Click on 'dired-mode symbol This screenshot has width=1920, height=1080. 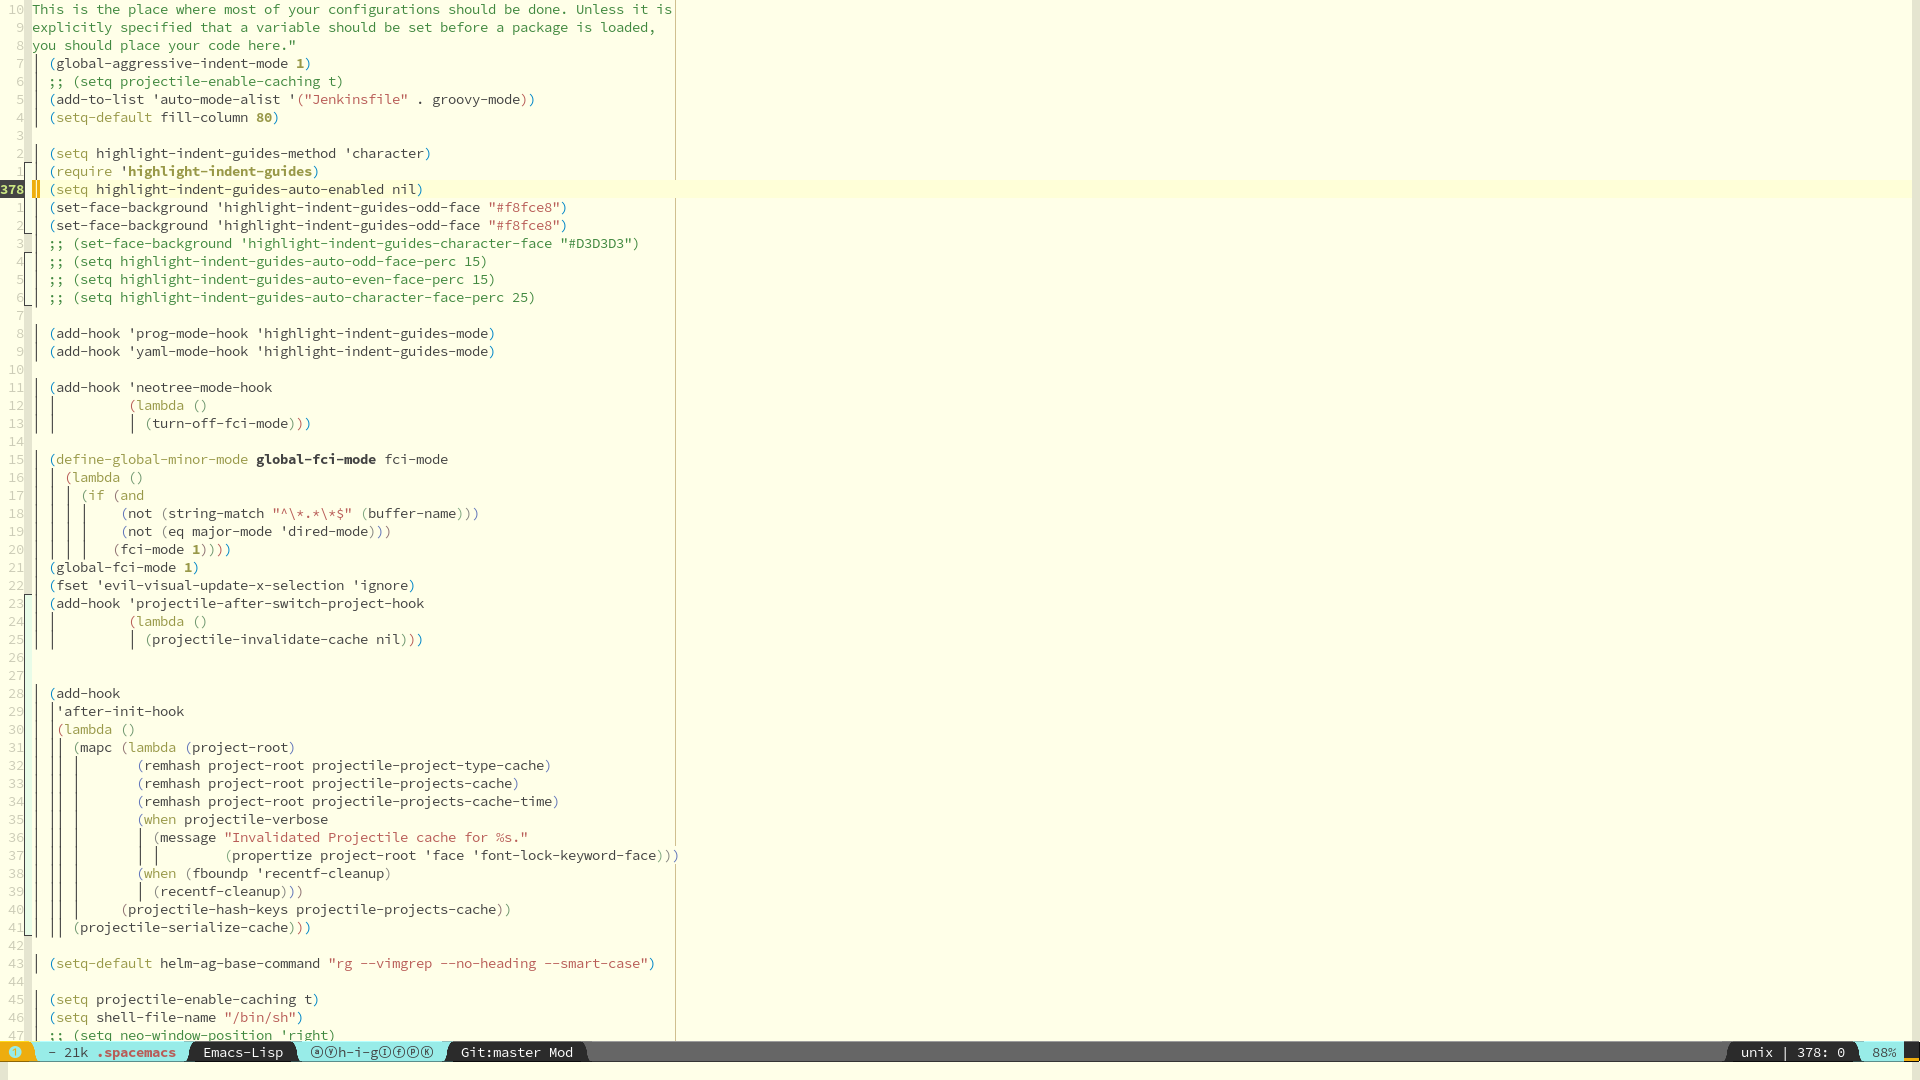coord(324,531)
